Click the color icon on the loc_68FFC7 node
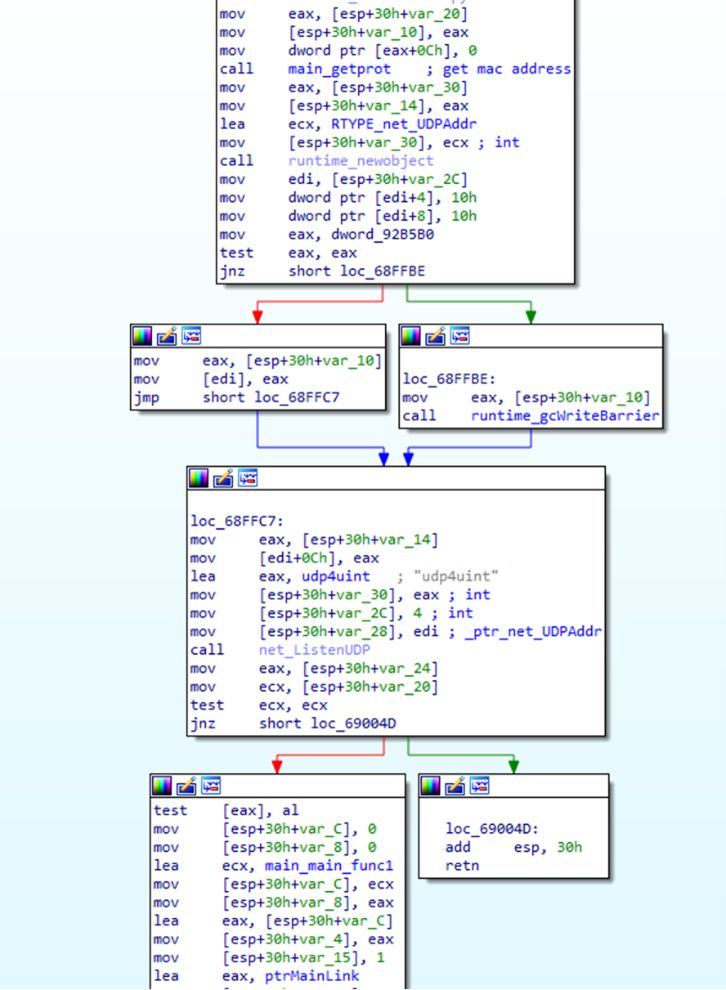Screen dimensions: 726x990 200,478
